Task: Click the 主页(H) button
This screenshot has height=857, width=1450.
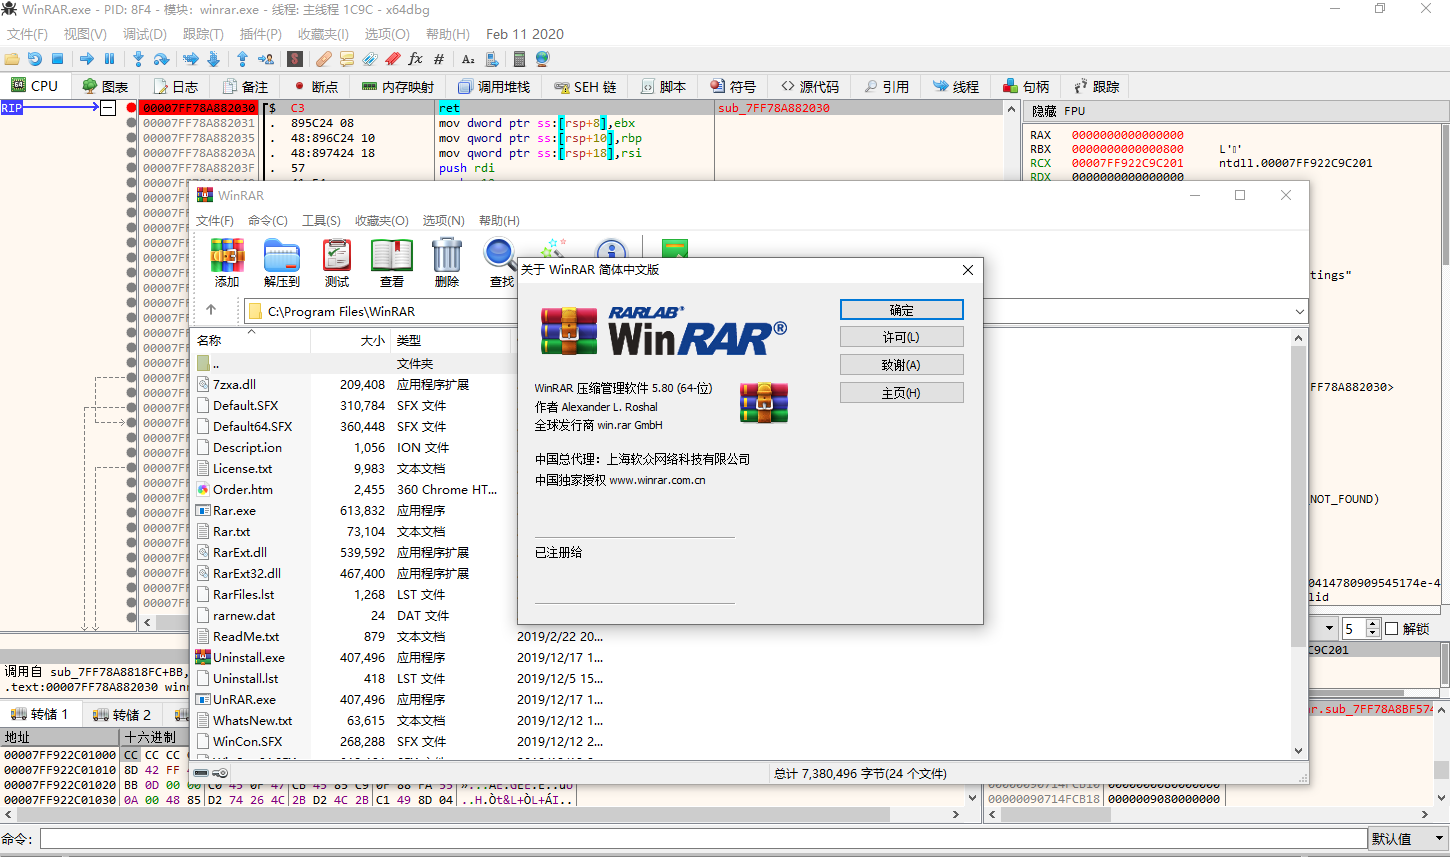Action: (x=902, y=393)
